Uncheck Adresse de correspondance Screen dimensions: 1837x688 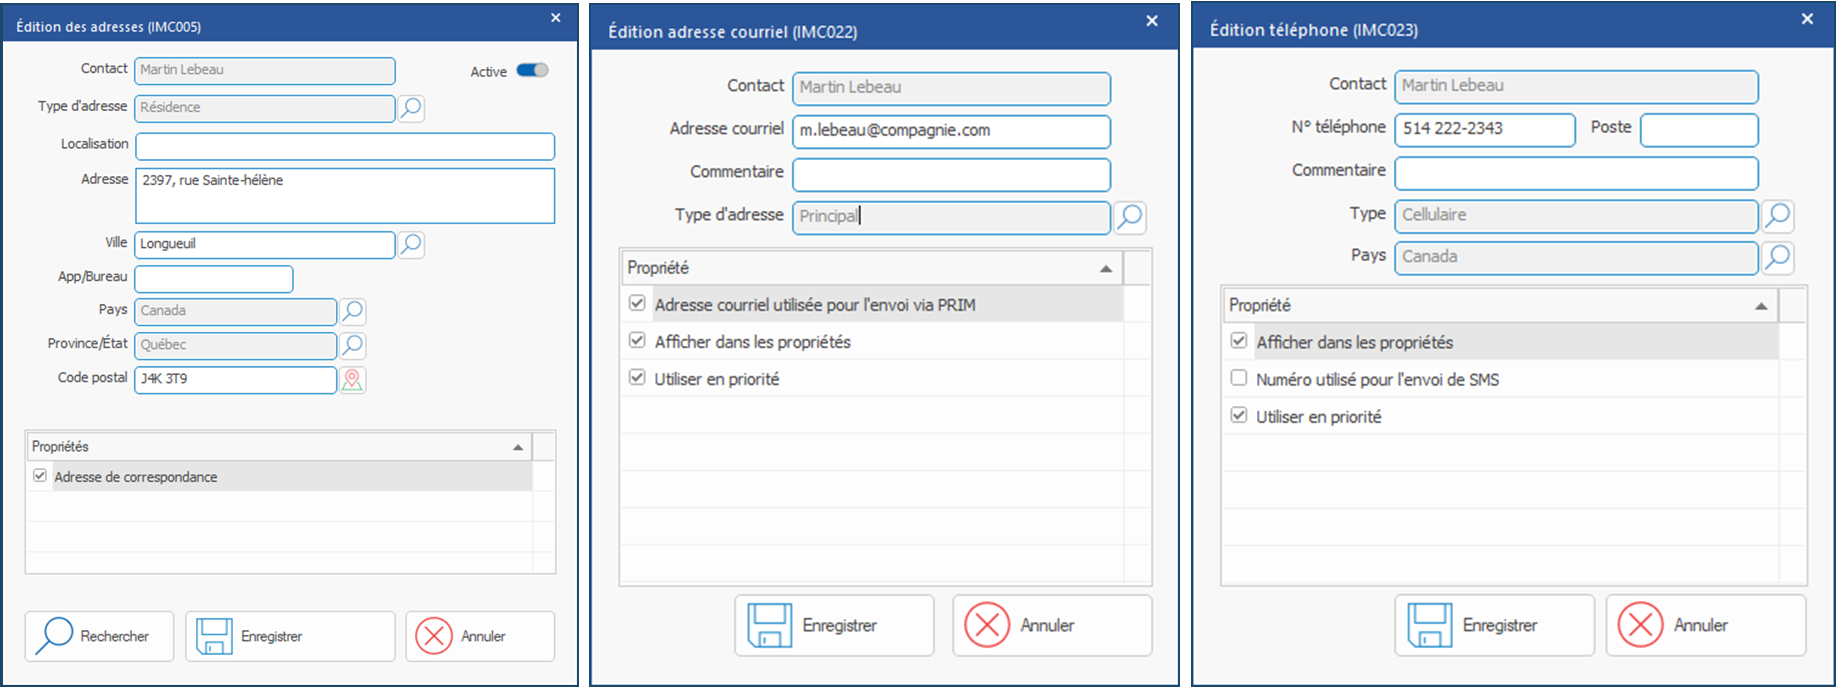click(40, 476)
